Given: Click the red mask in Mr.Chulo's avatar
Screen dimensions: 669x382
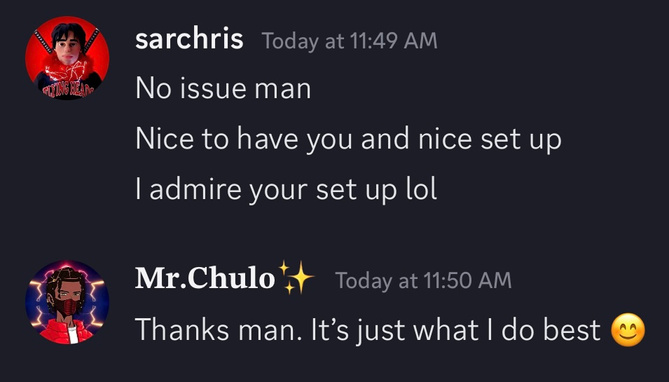Looking at the screenshot, I should 69,307.
